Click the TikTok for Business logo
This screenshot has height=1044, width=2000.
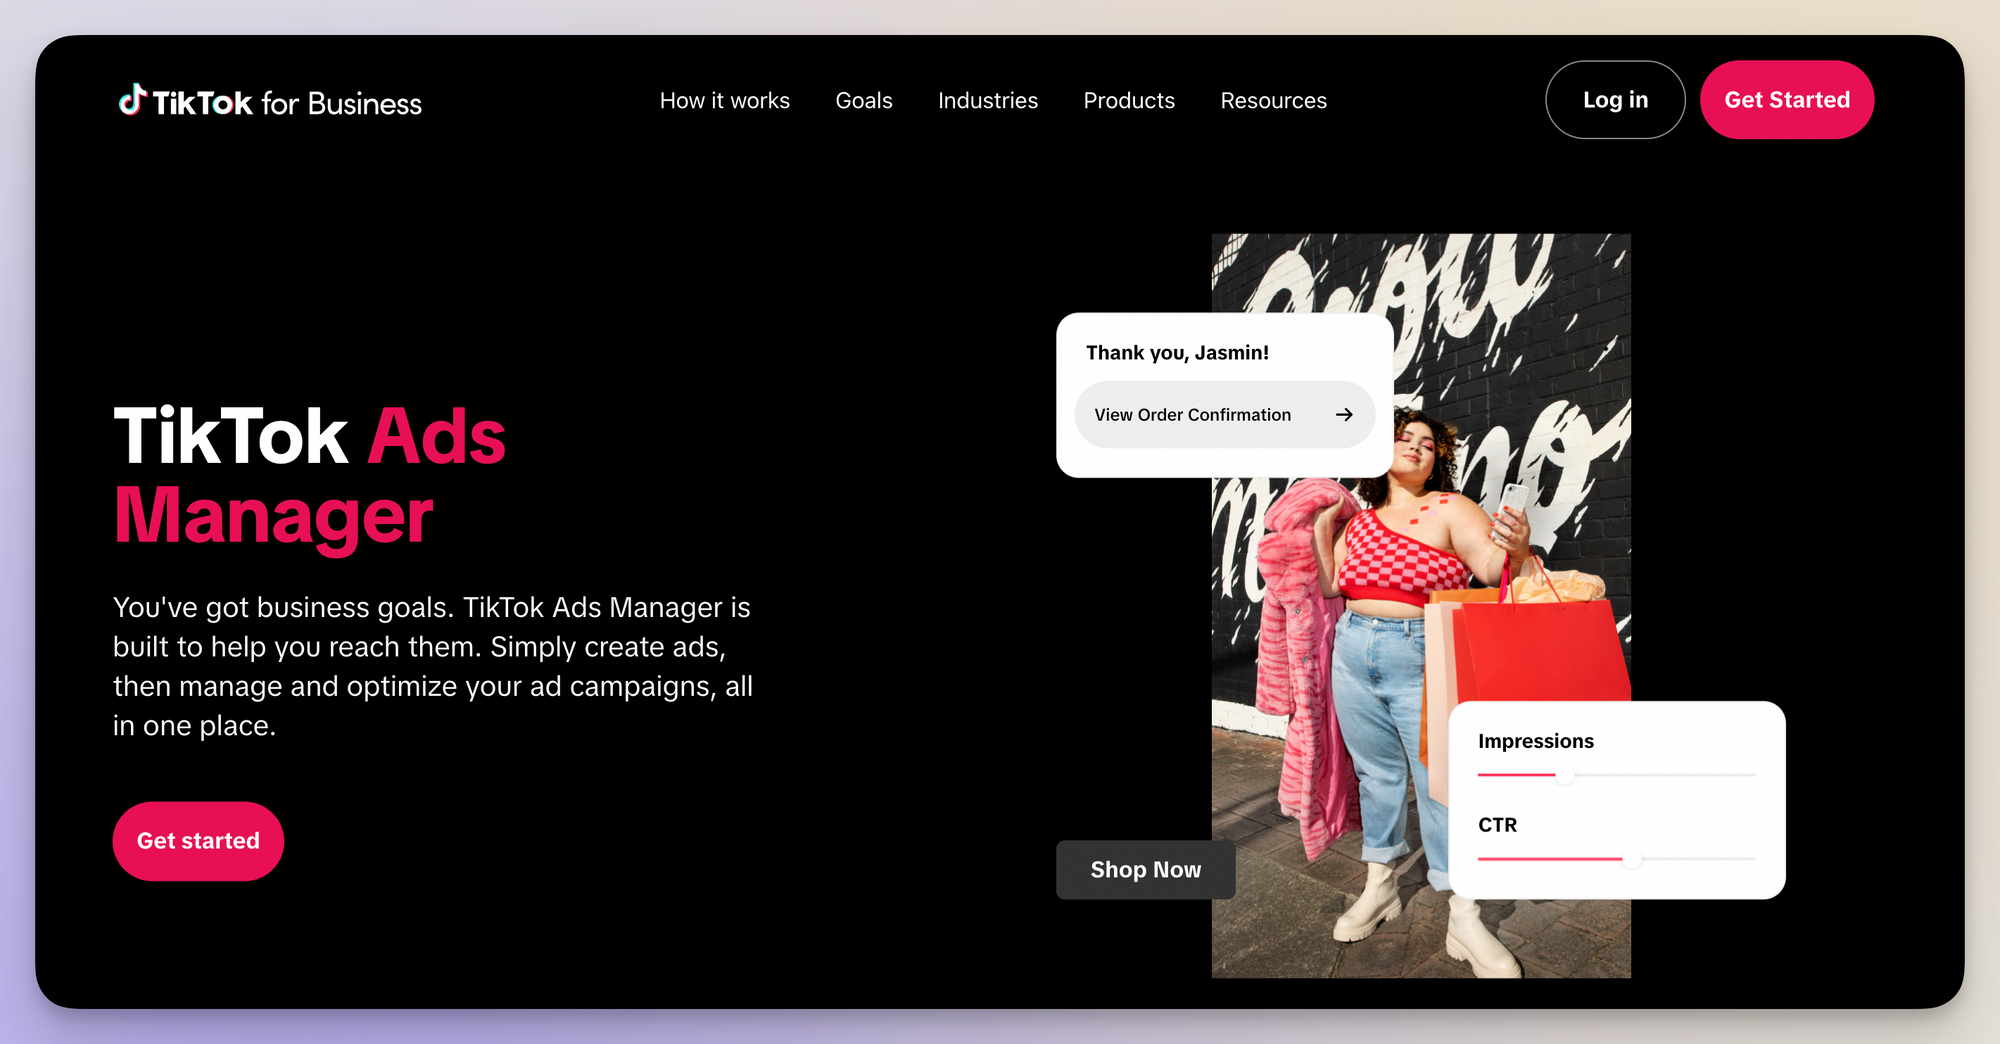click(270, 101)
